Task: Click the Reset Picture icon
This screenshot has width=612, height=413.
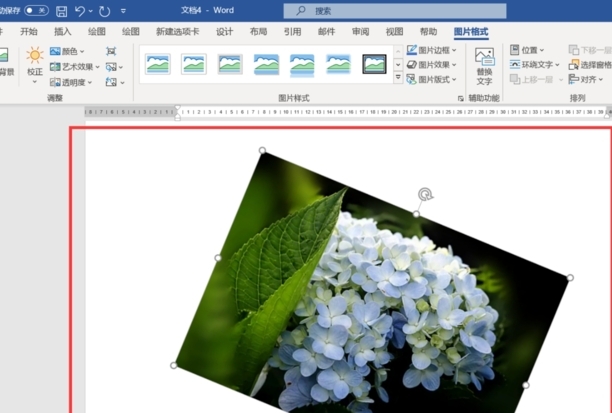Action: pyautogui.click(x=111, y=82)
